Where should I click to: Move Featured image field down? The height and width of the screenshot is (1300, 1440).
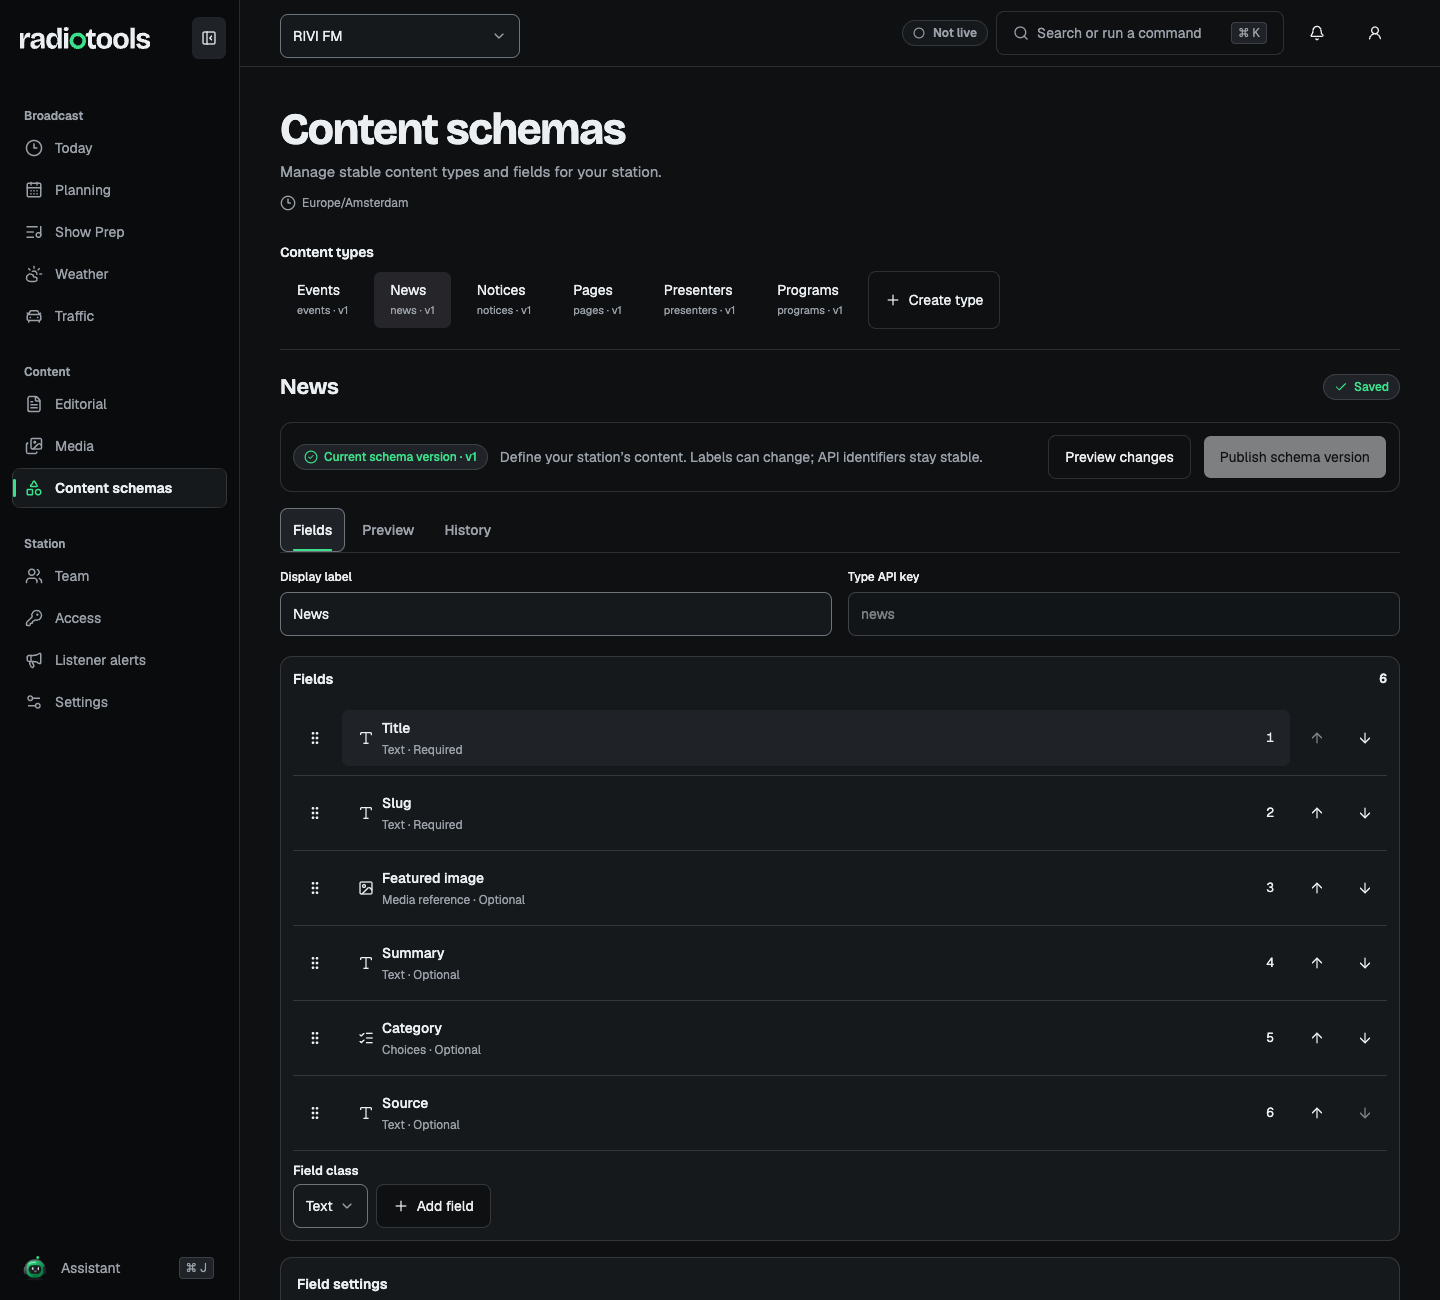coord(1365,888)
